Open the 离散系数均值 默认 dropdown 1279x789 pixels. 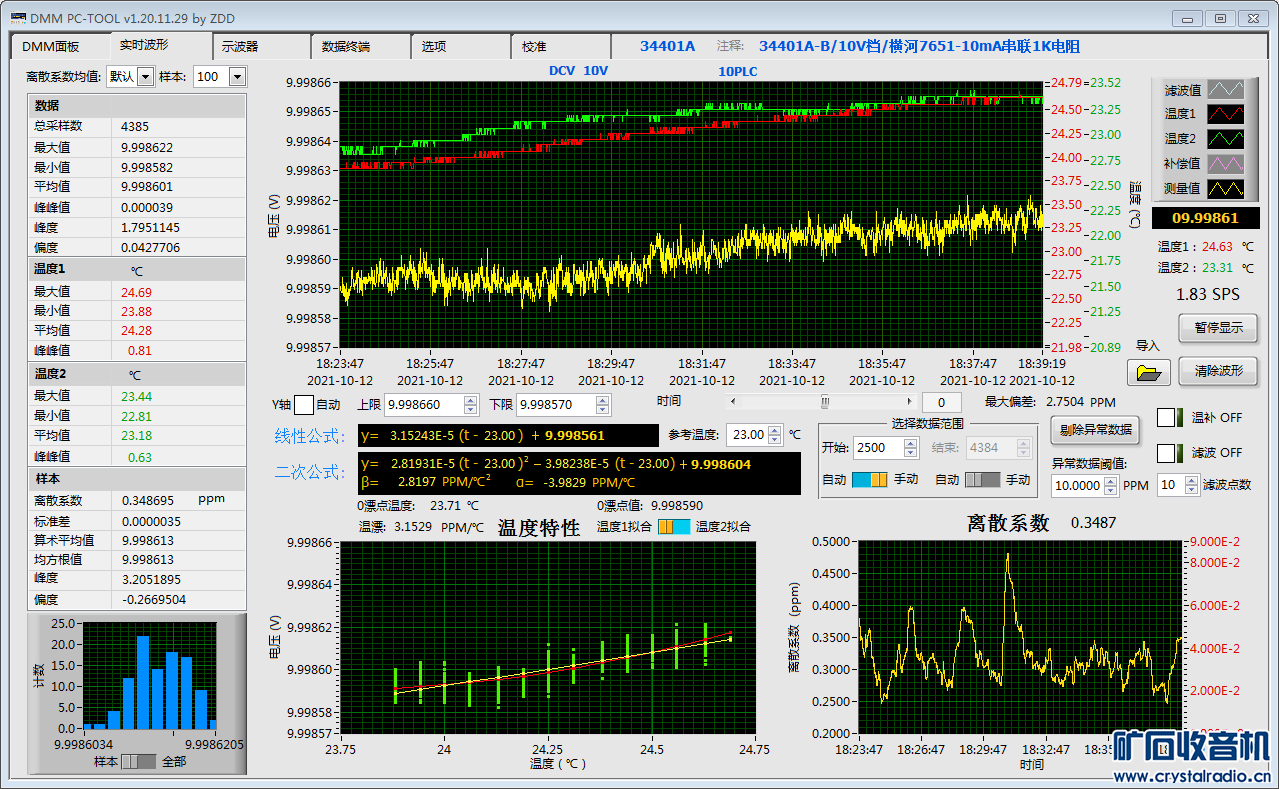pos(144,77)
